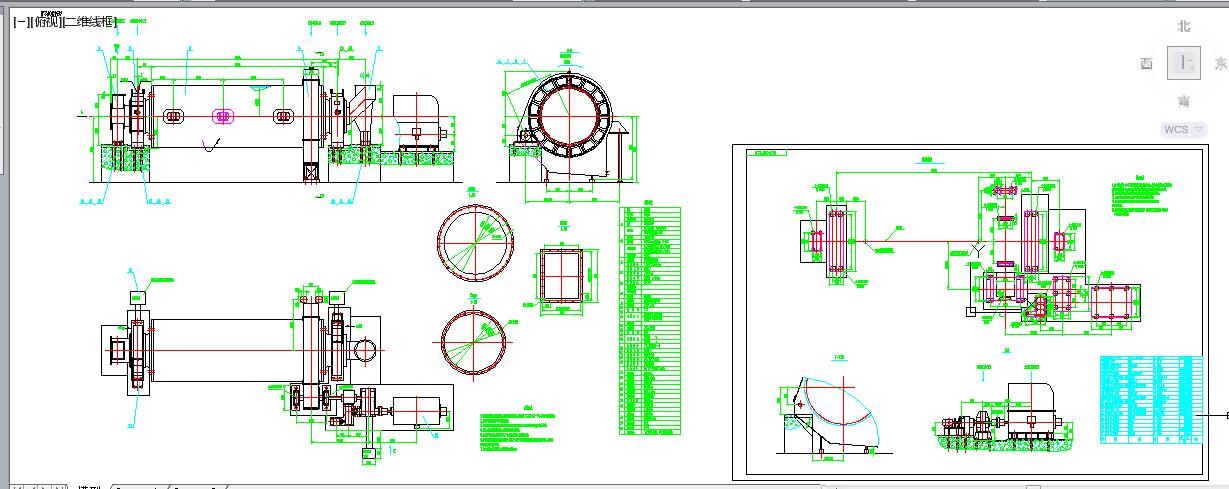Open the WCS coordinate system dropdown
1229x489 pixels.
click(1184, 130)
